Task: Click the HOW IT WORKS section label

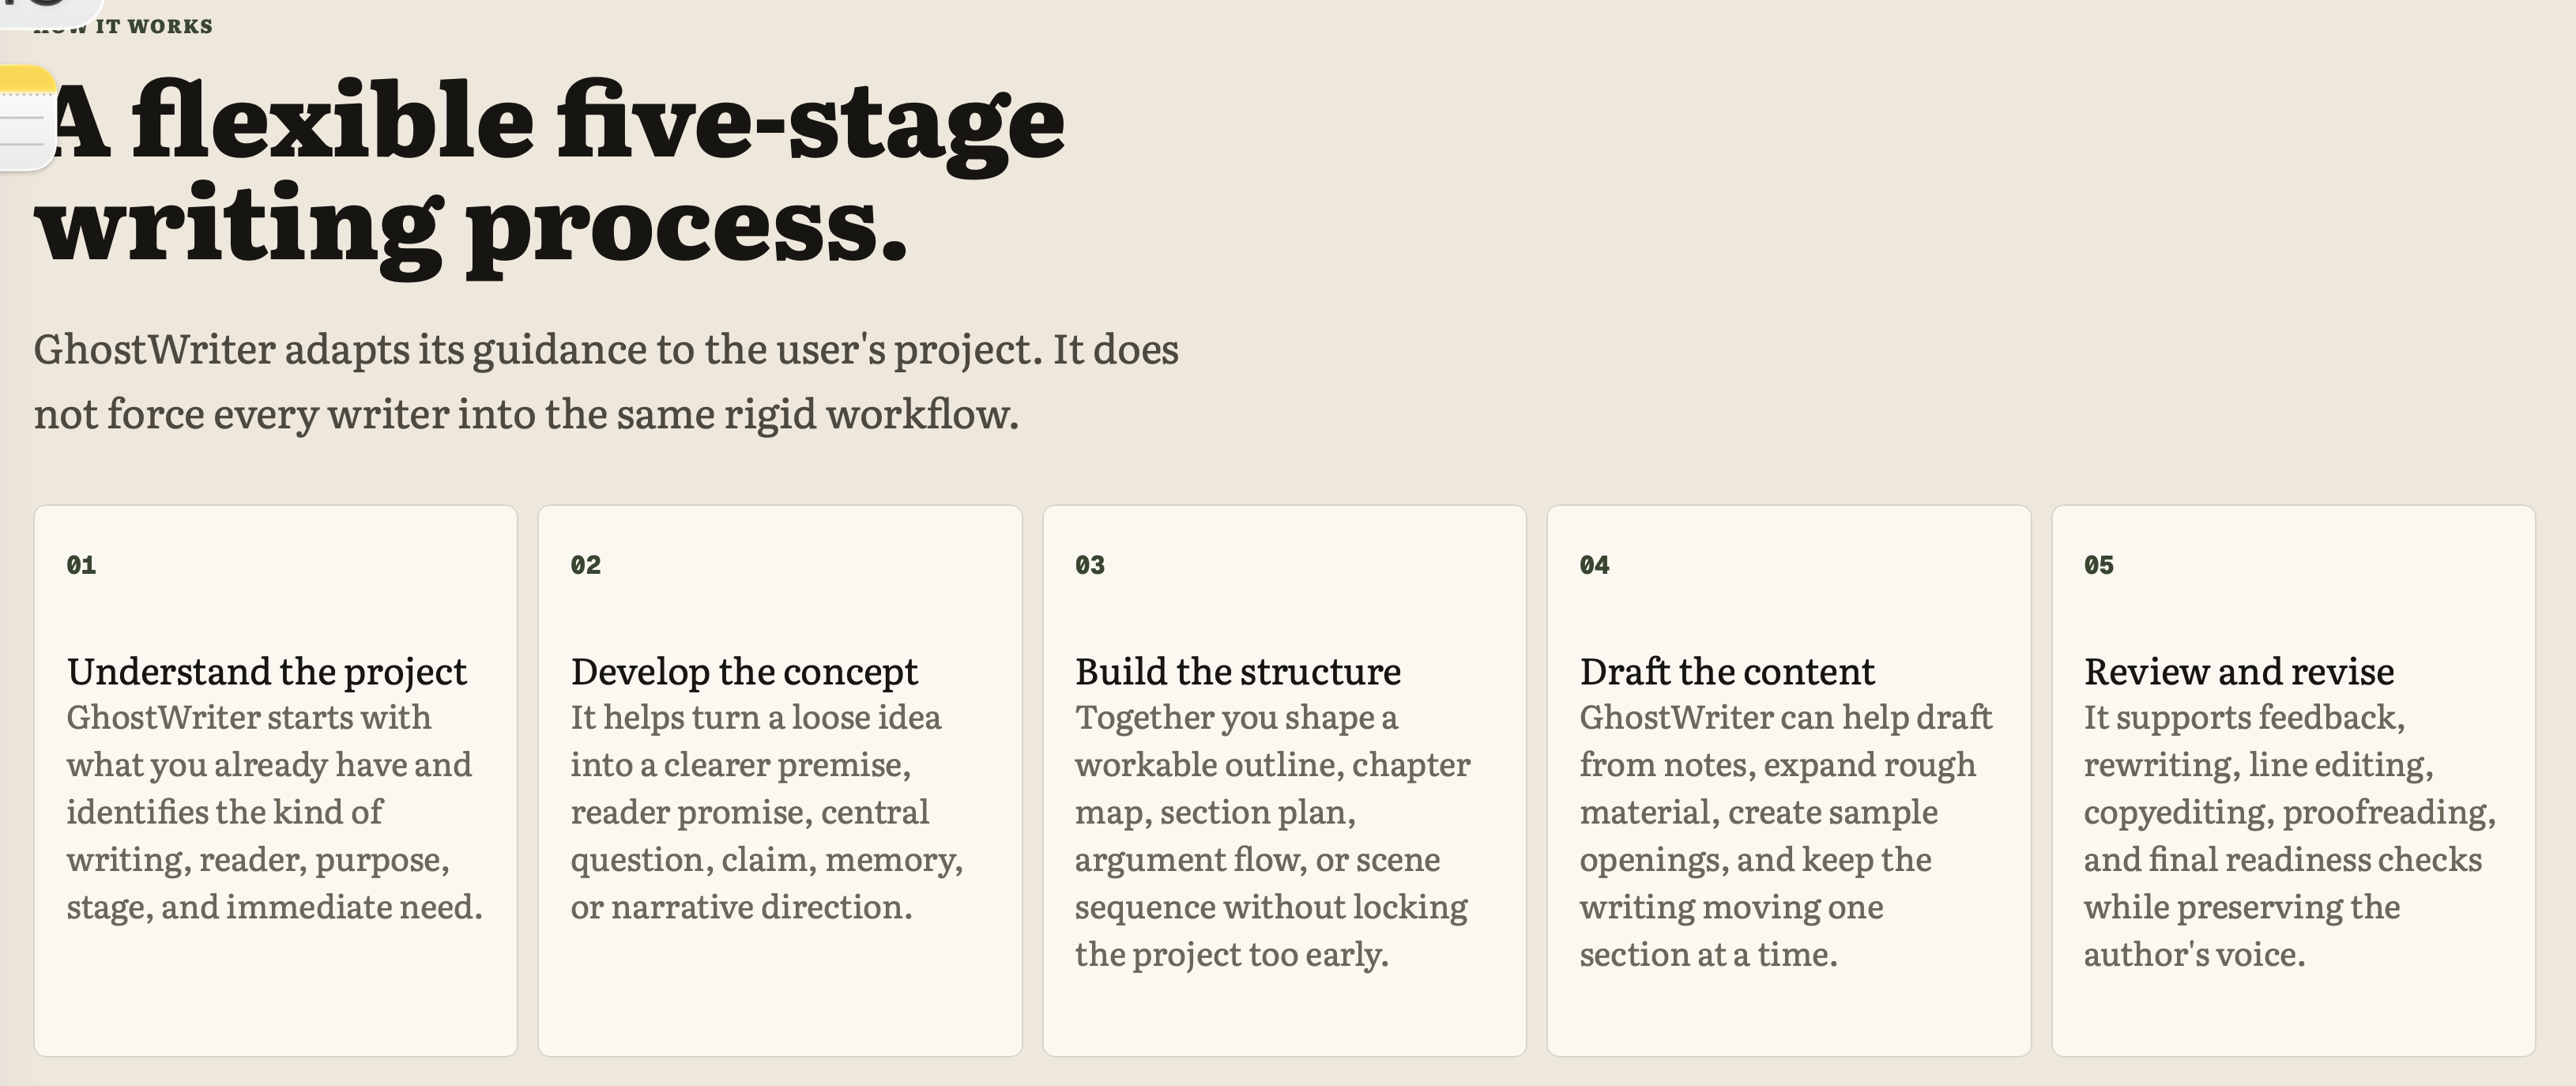Action: click(123, 26)
